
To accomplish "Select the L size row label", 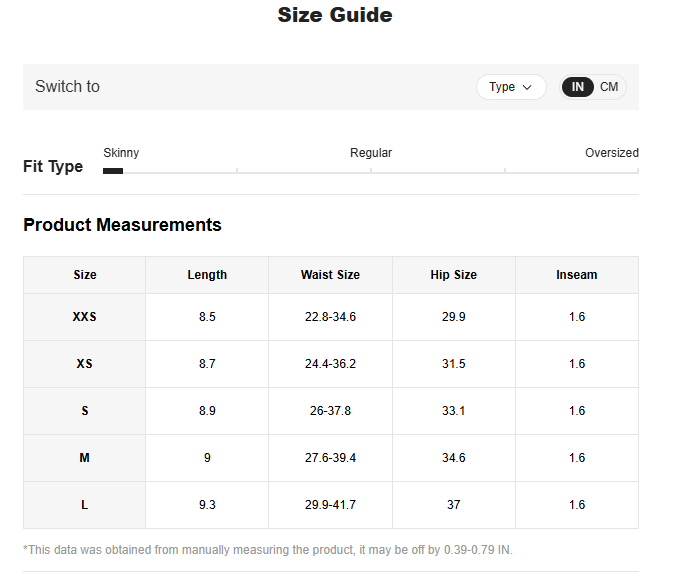I will click(85, 505).
